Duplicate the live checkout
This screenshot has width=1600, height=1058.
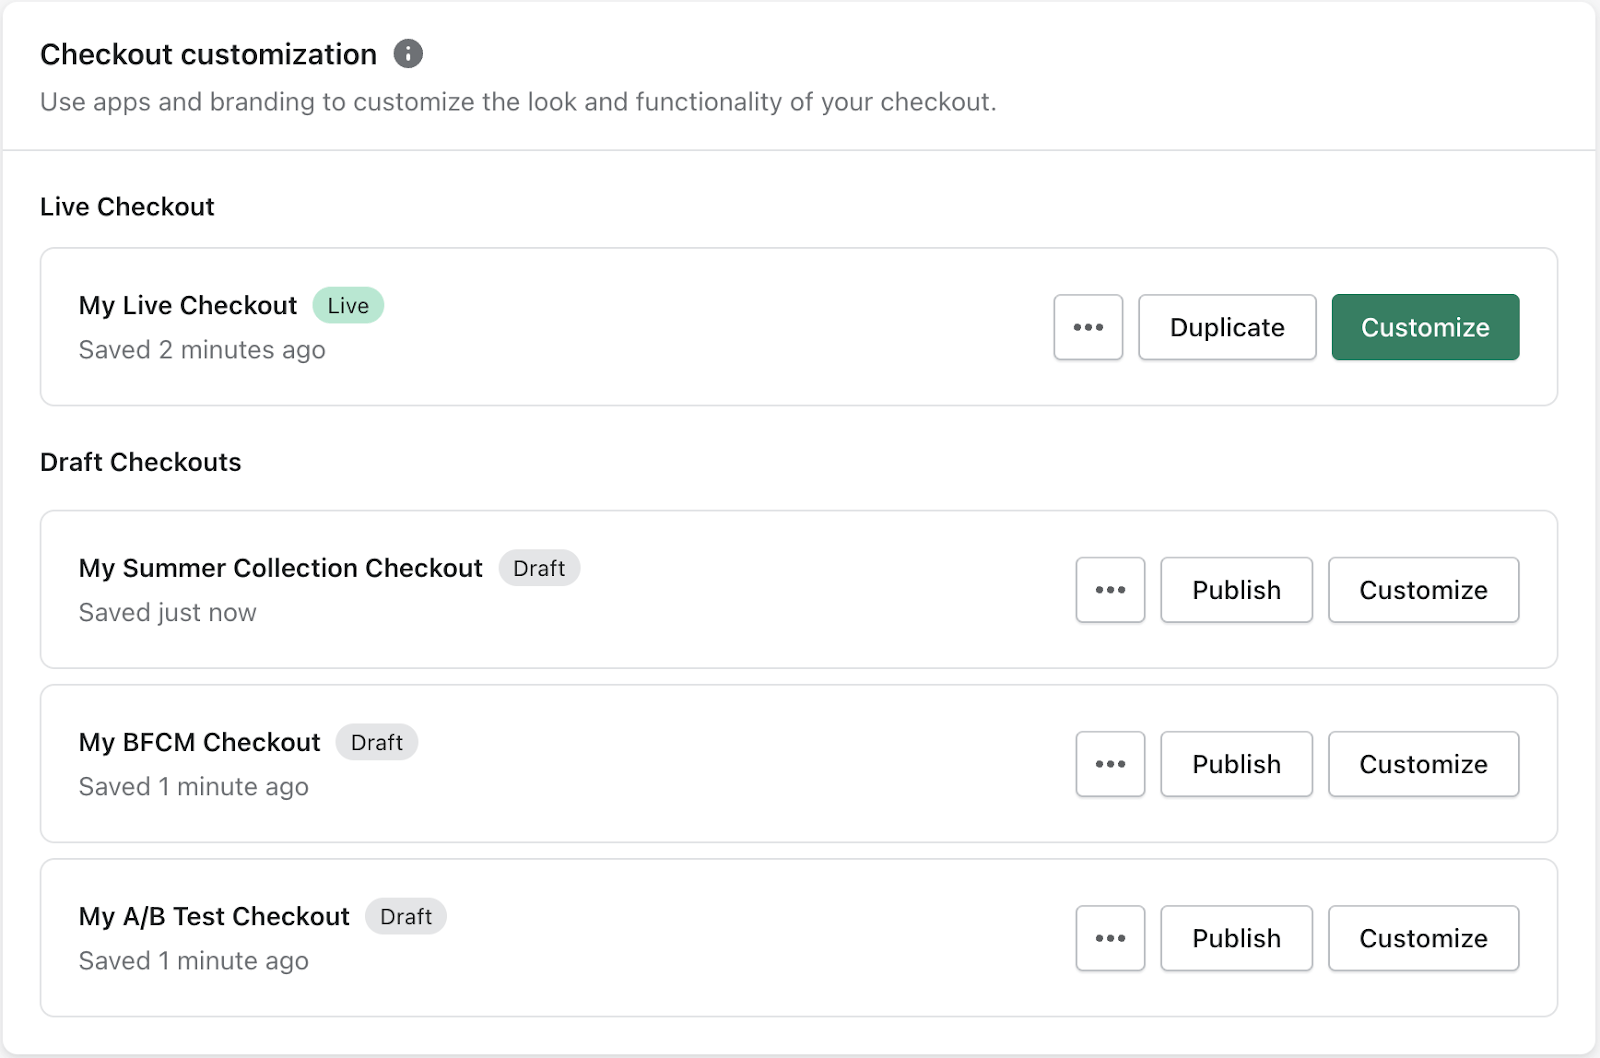(1226, 327)
